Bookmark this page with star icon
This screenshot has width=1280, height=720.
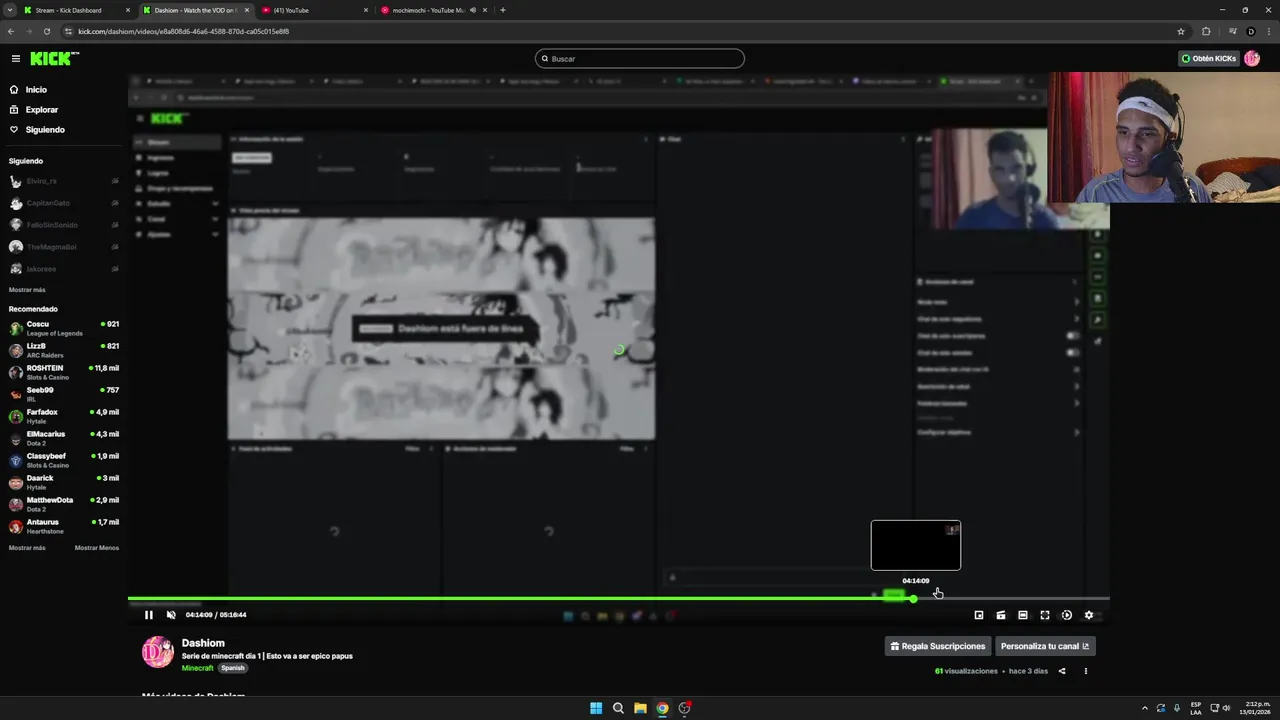coord(1181,31)
